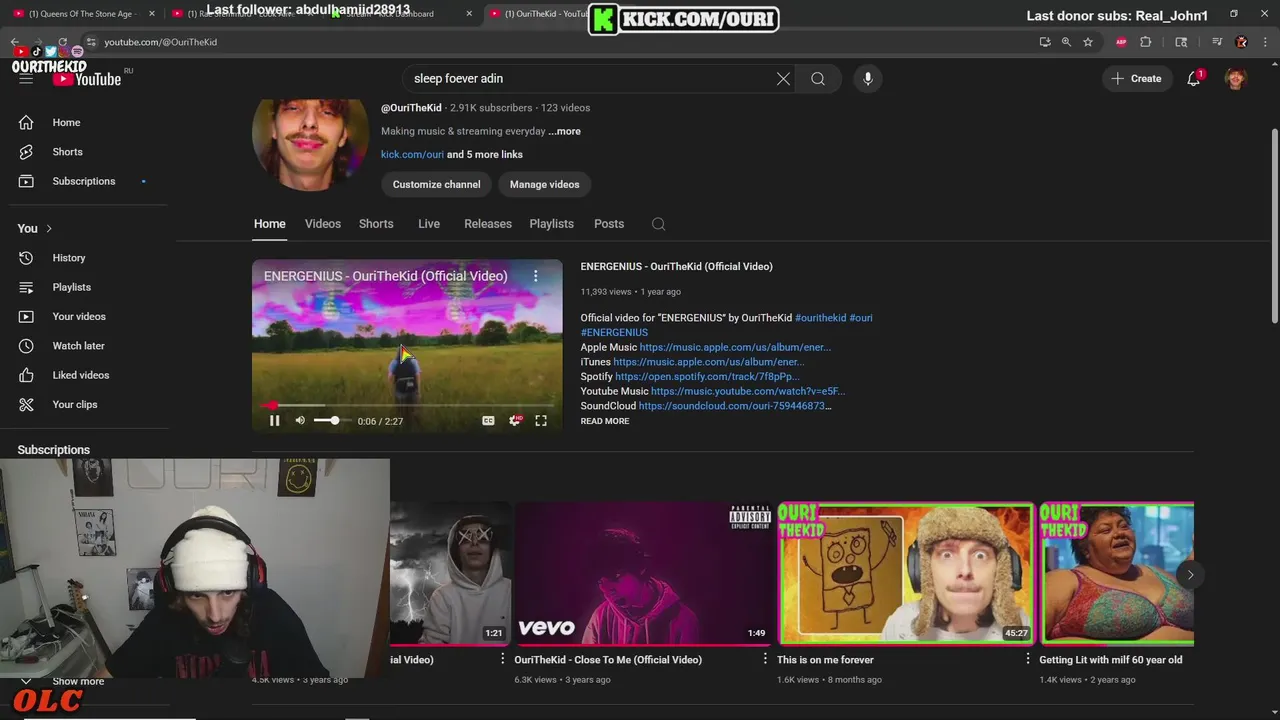Switch to Shorts channel tab

pos(376,224)
